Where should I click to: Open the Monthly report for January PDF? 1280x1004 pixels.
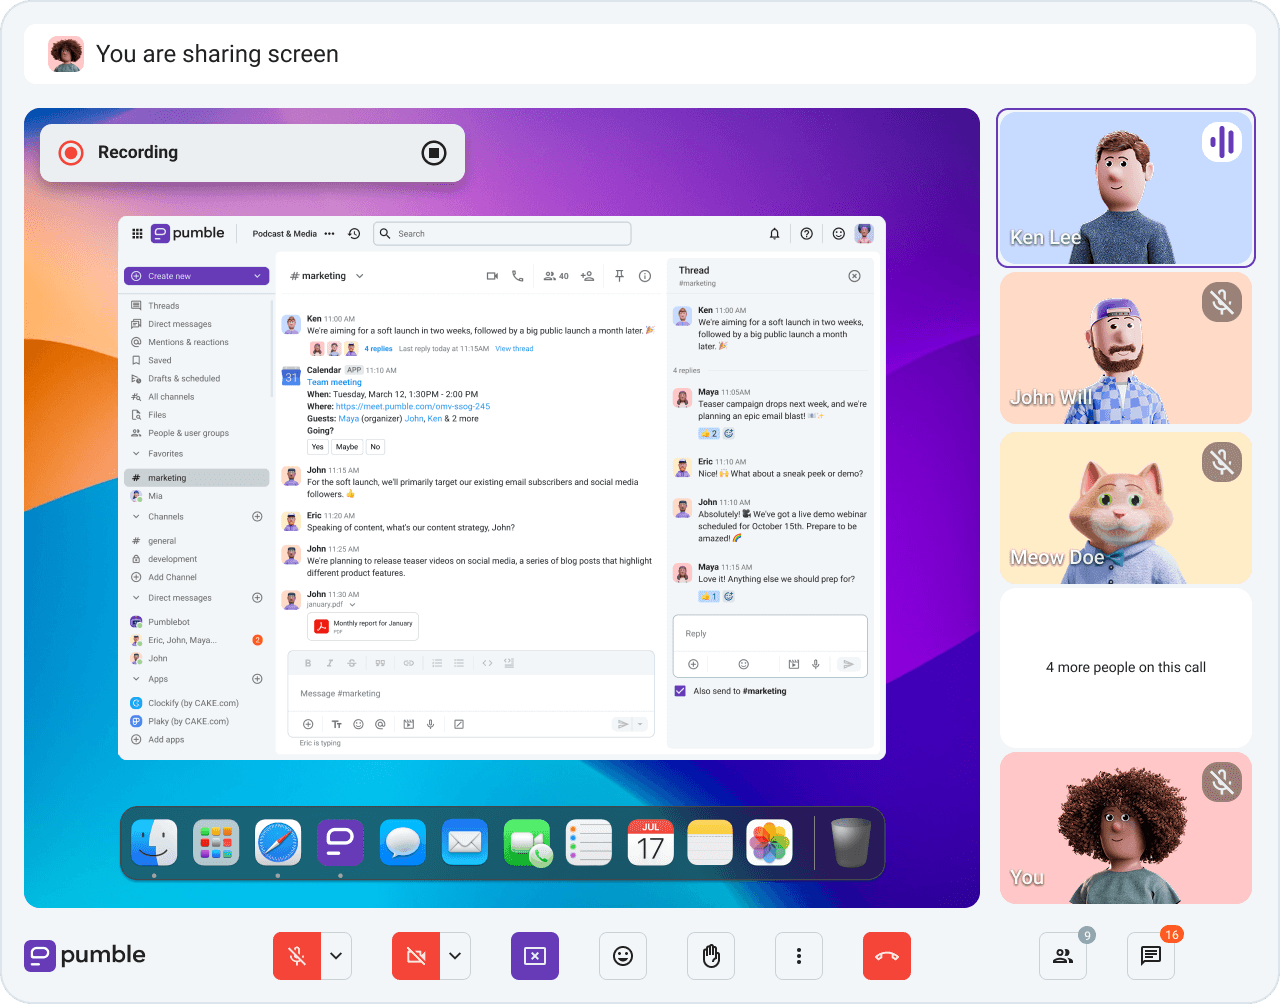coord(362,627)
